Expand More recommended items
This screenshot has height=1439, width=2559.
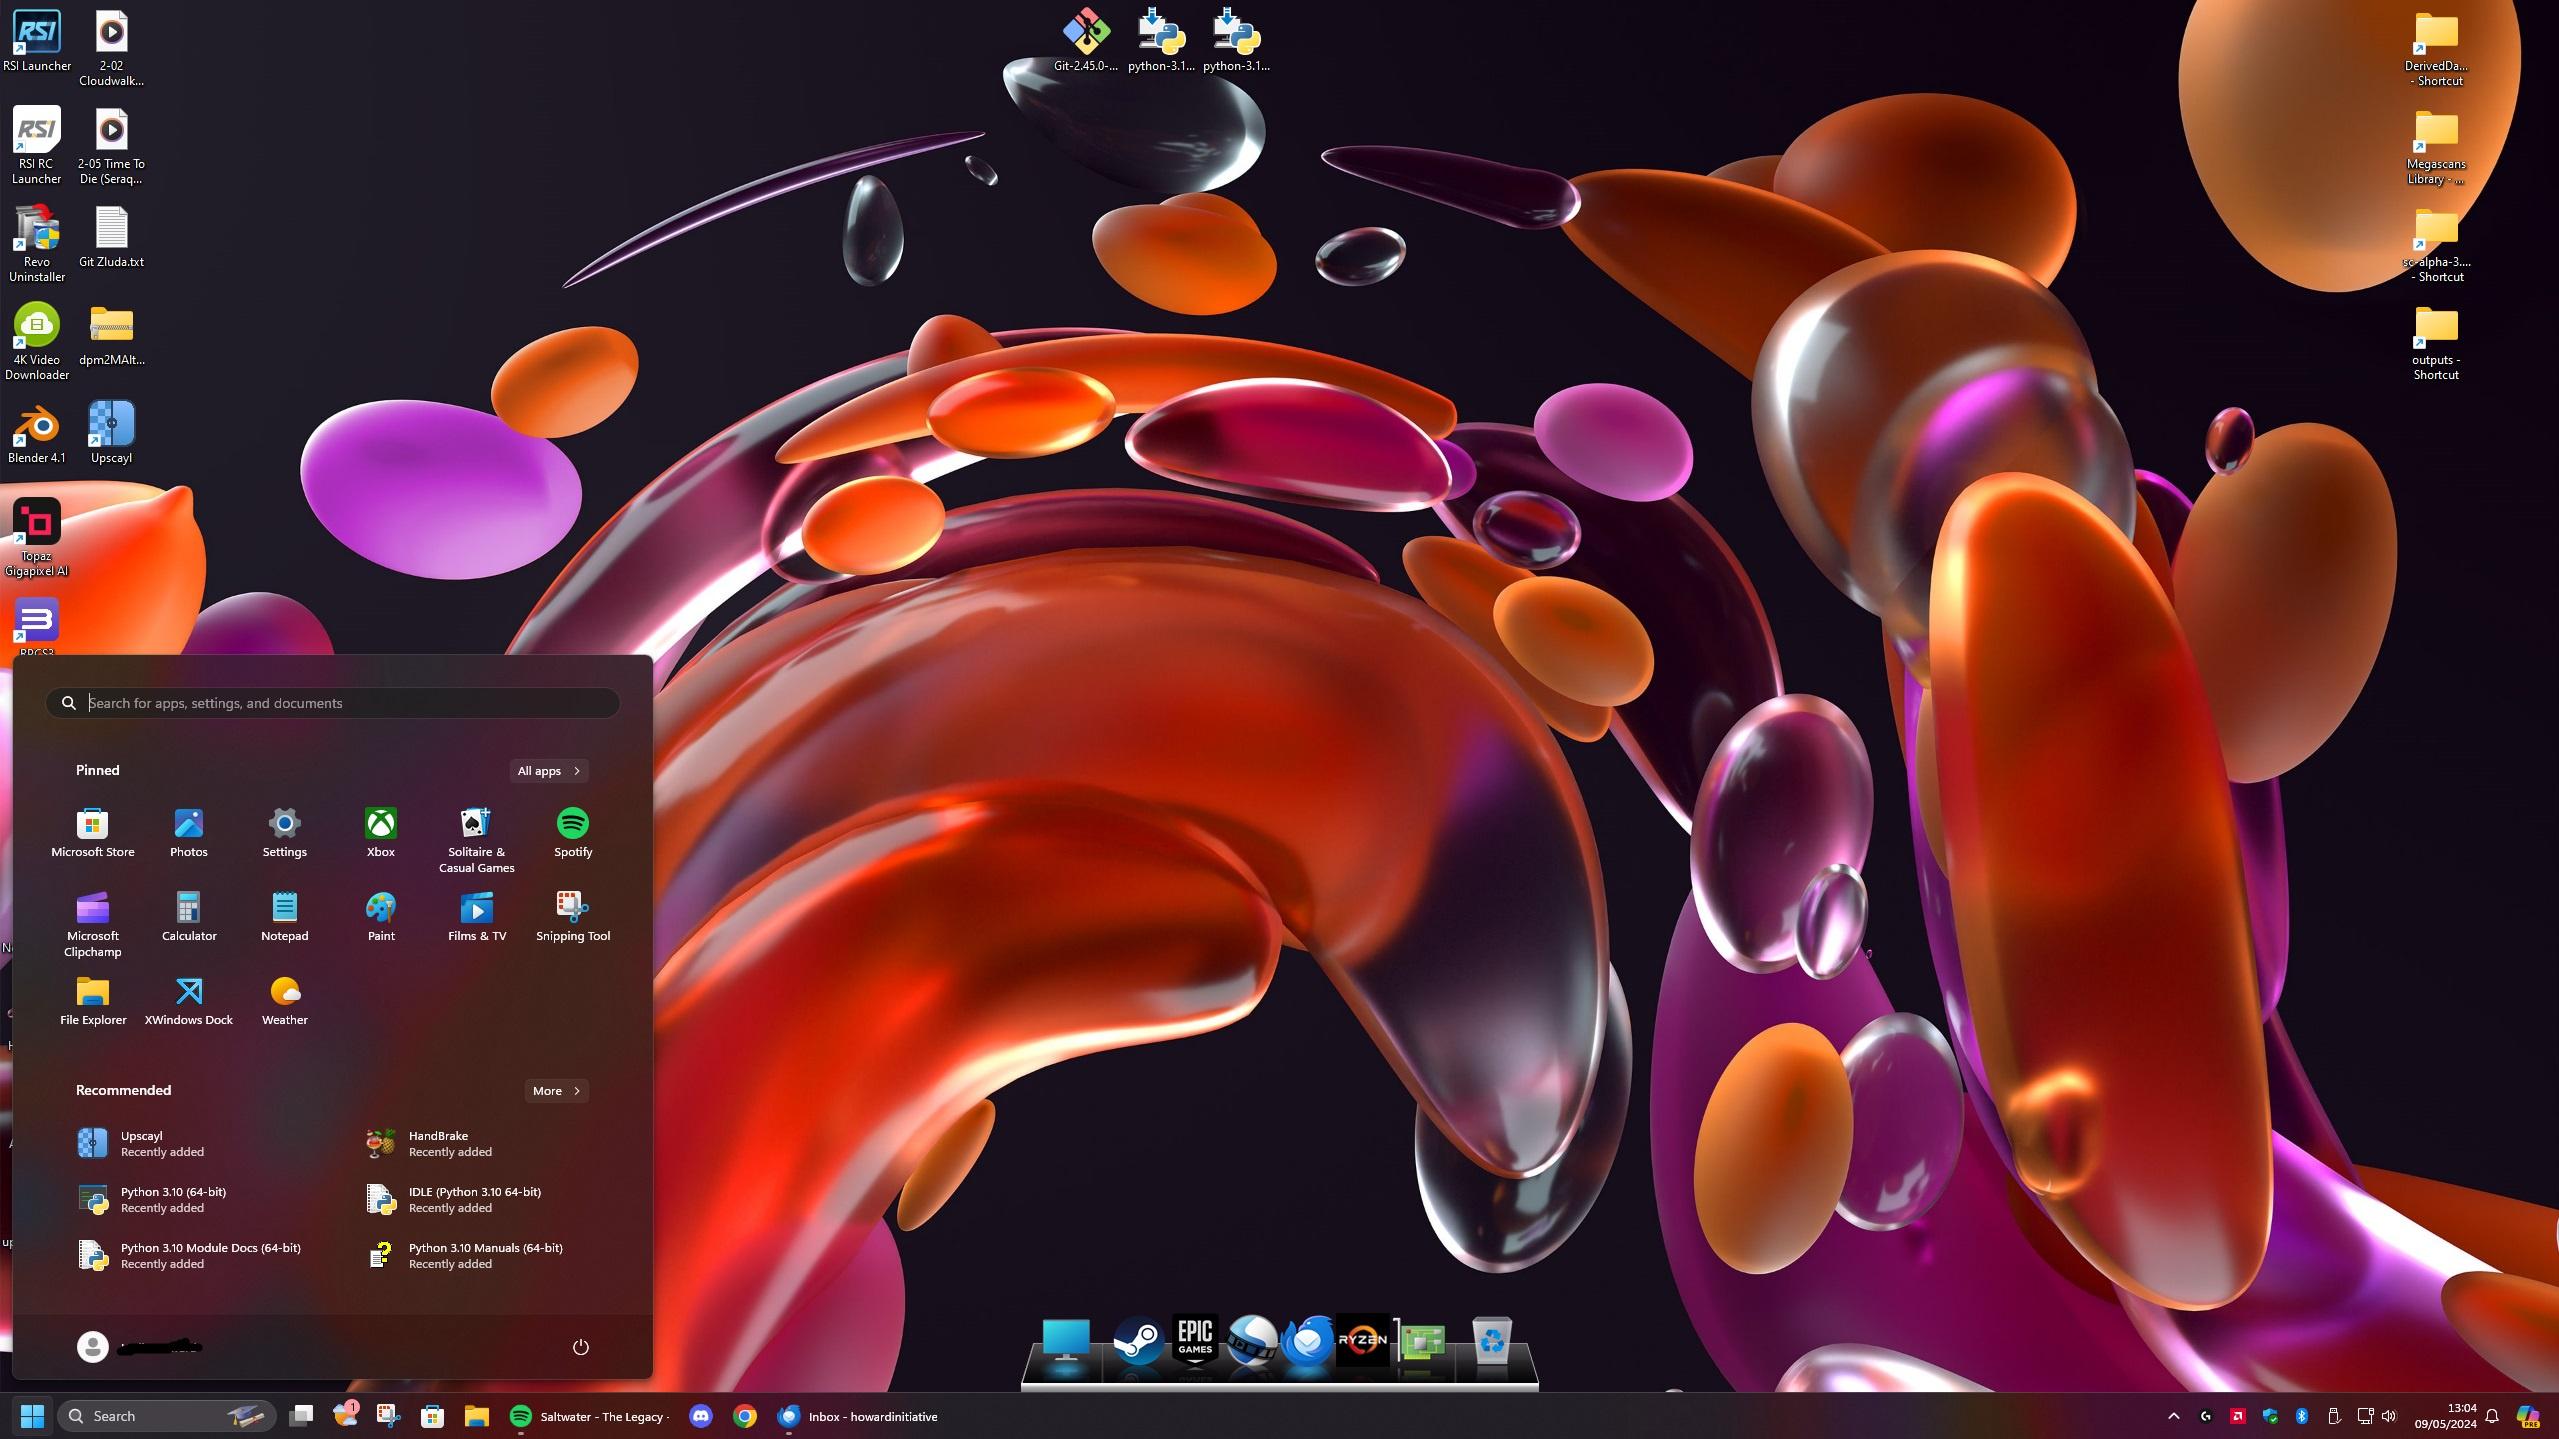point(556,1091)
